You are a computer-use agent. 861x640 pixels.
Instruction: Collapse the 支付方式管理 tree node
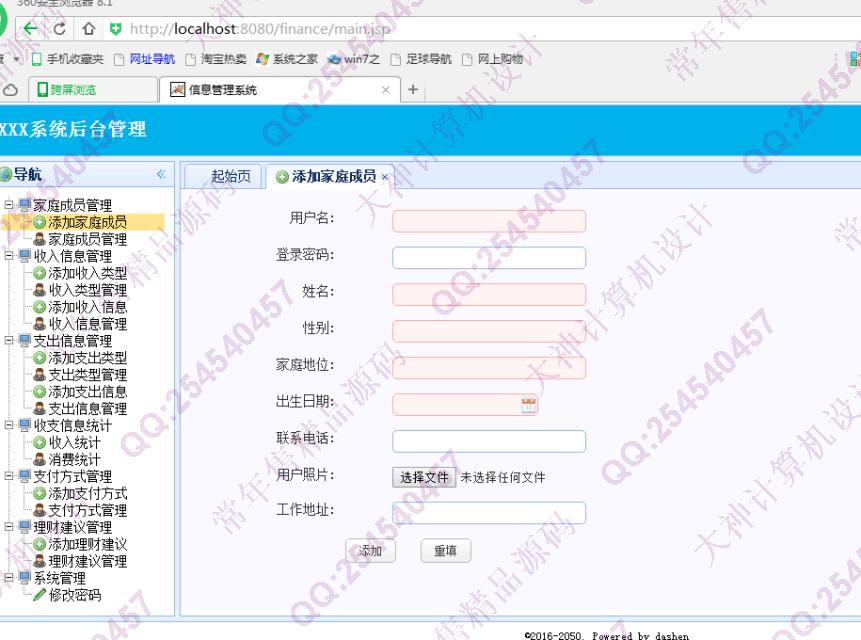pyautogui.click(x=9, y=477)
